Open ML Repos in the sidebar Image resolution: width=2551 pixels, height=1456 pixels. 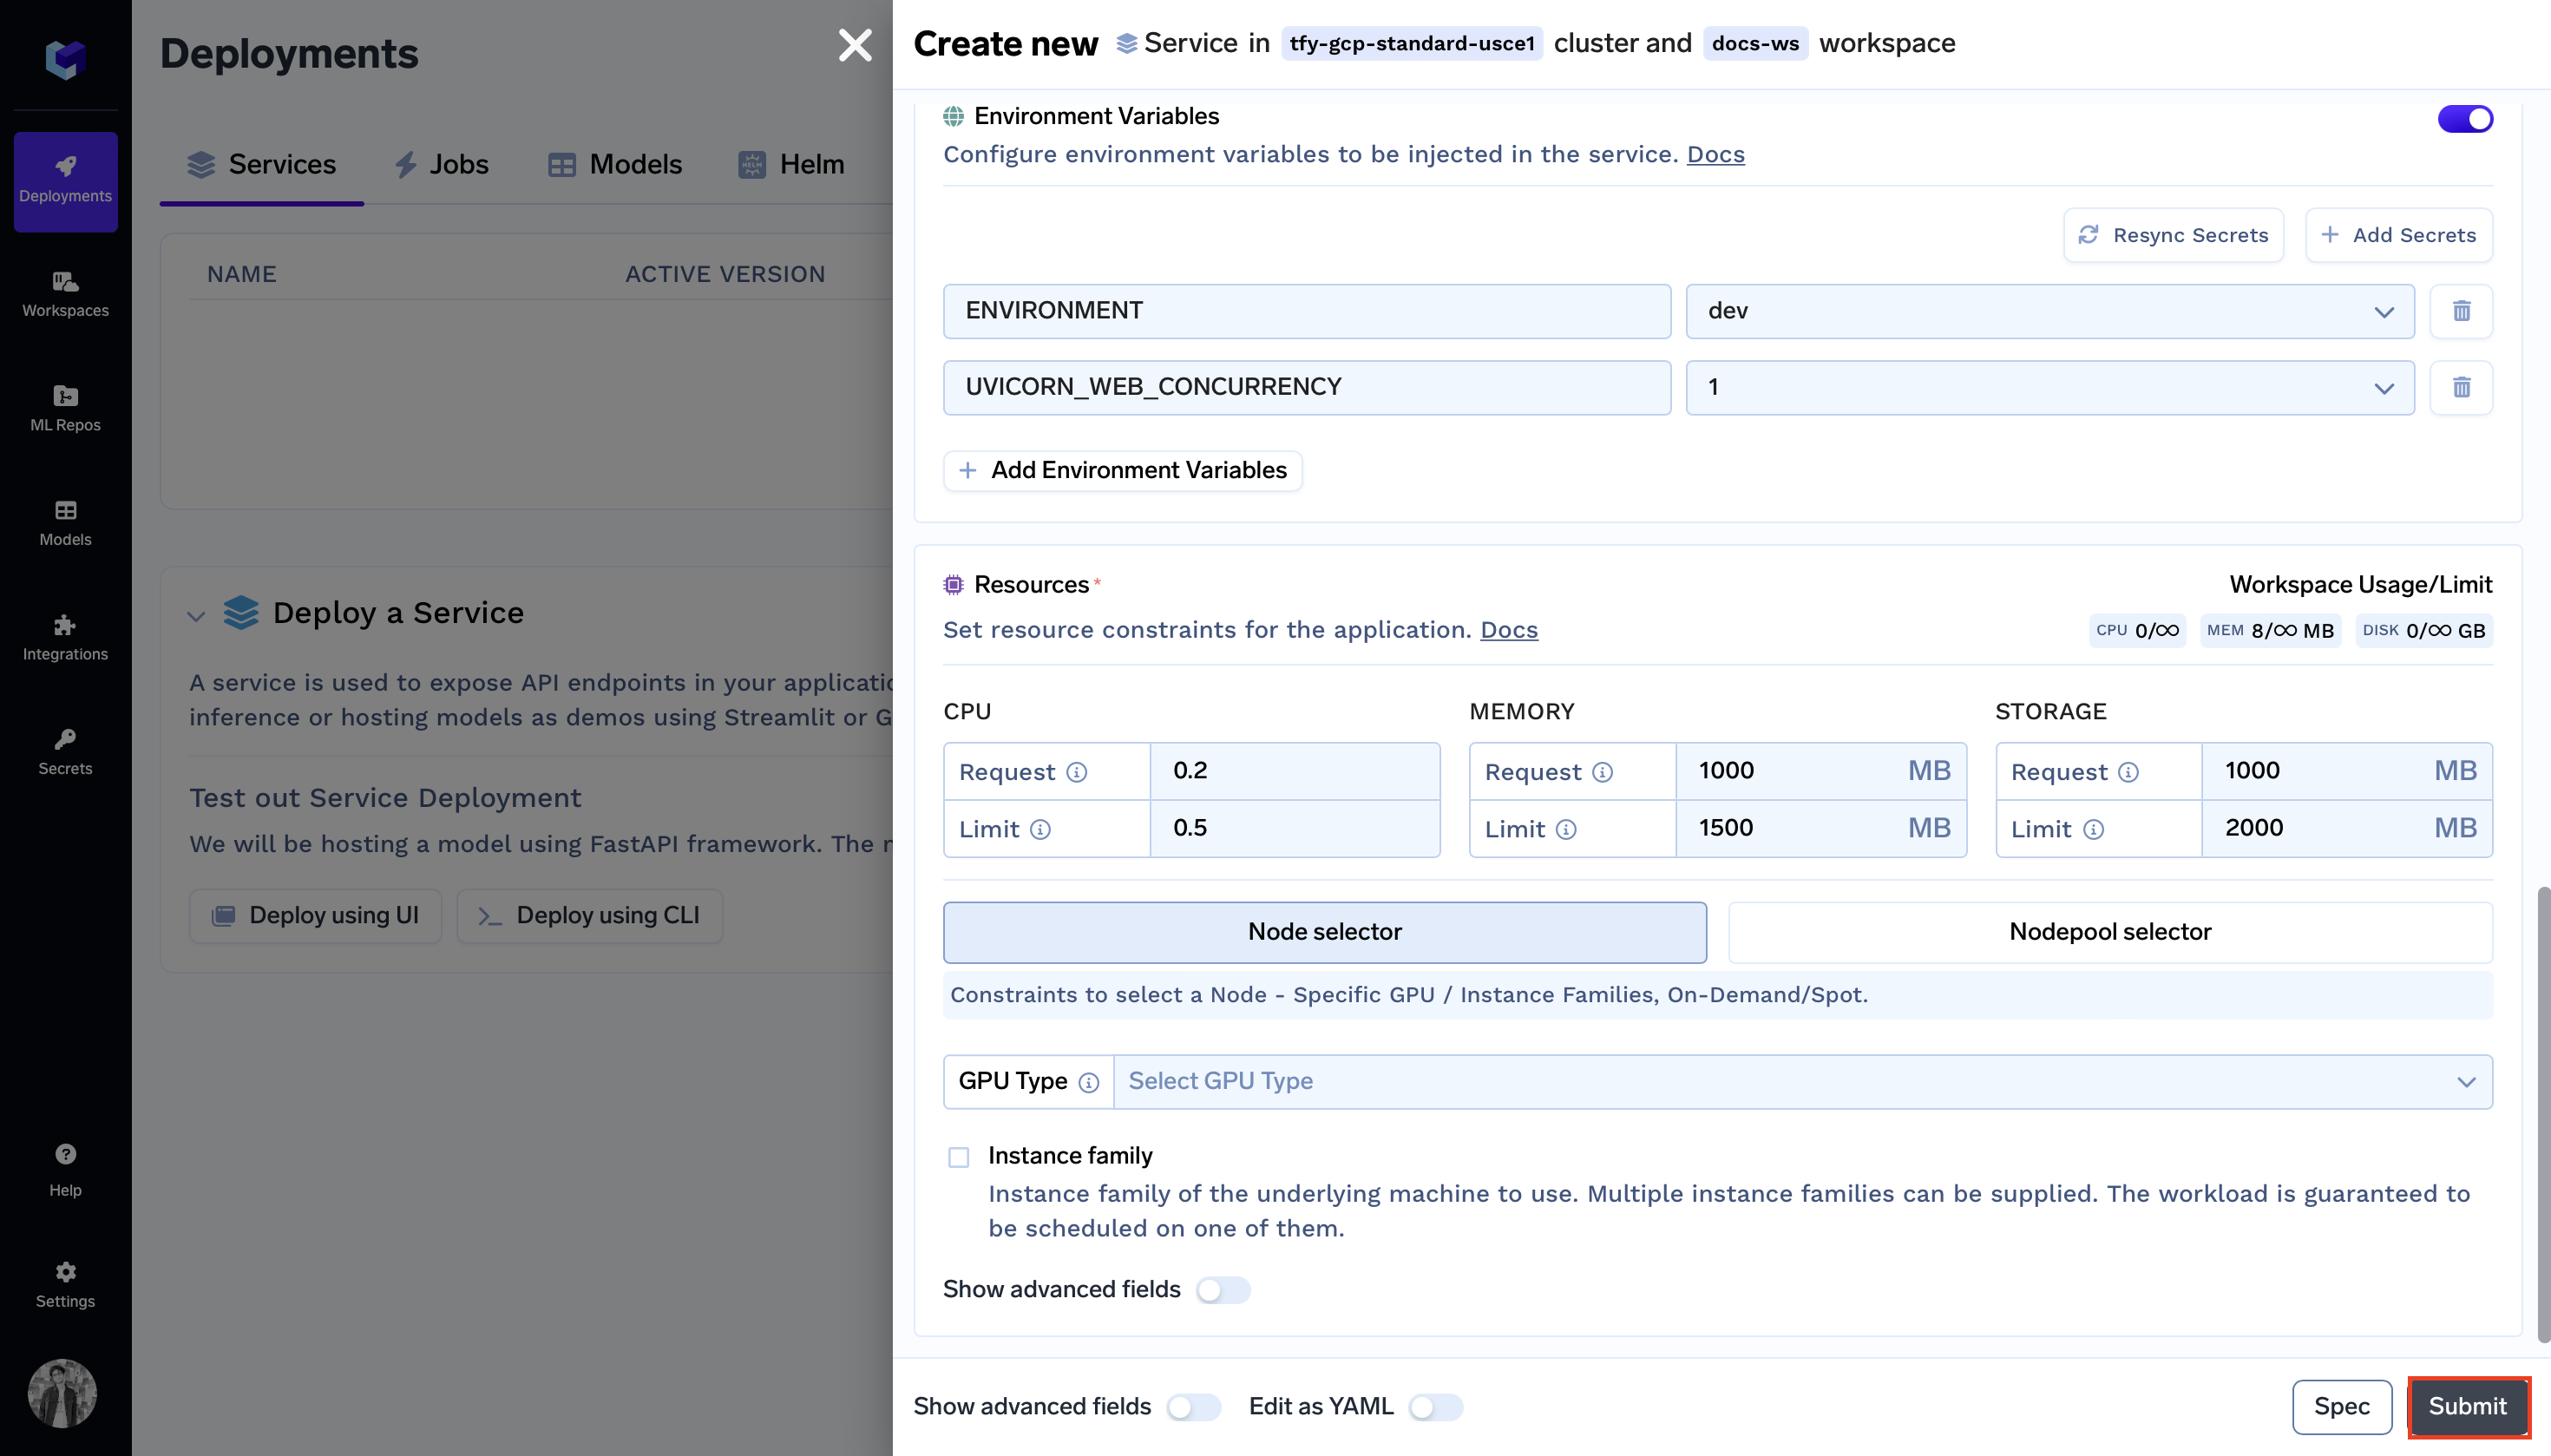[x=65, y=409]
